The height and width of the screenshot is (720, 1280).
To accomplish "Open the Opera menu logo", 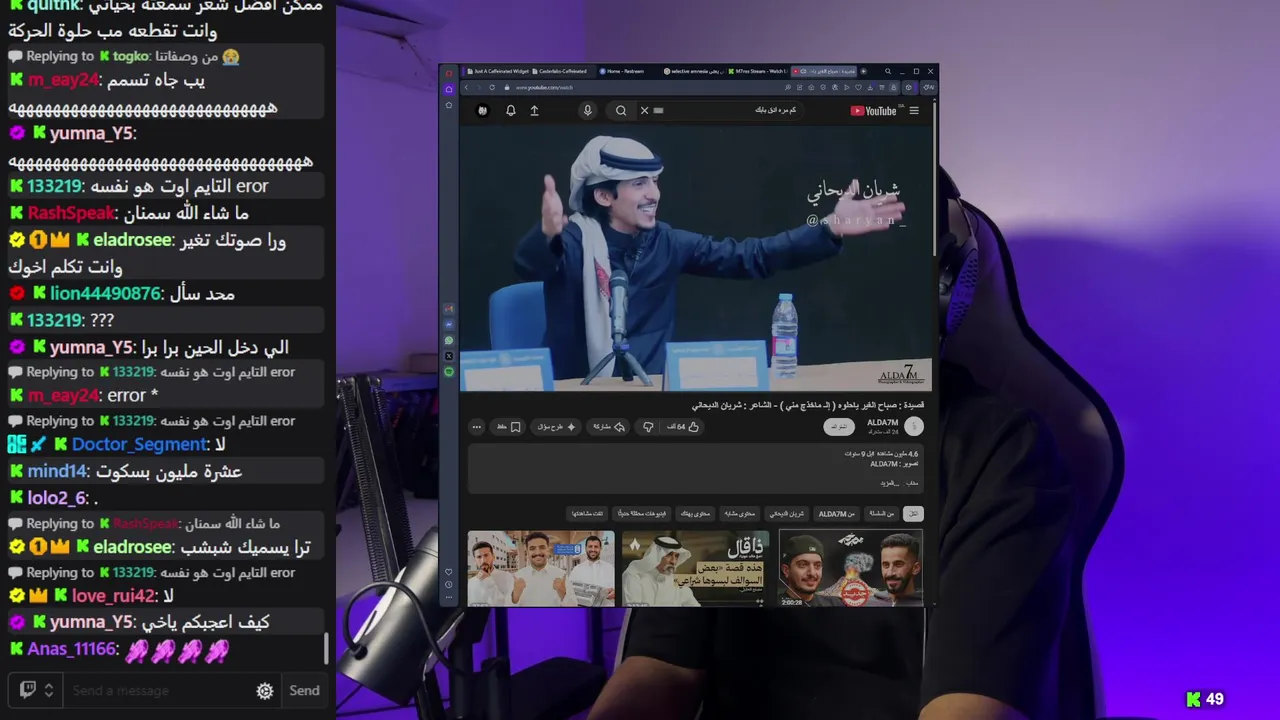I will point(449,73).
